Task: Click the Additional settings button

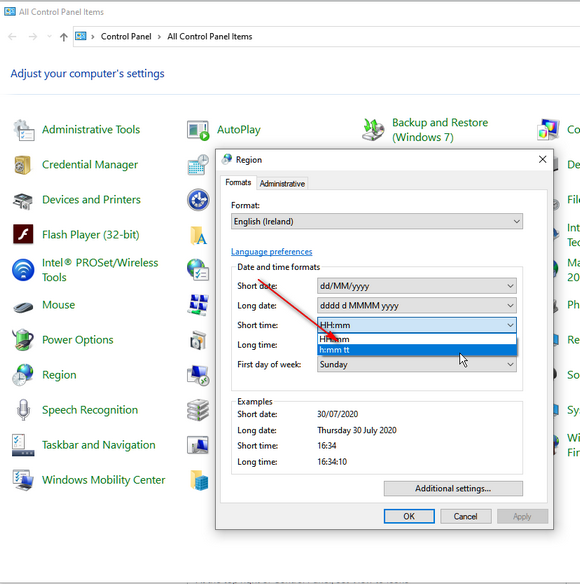Action: pyautogui.click(x=453, y=489)
